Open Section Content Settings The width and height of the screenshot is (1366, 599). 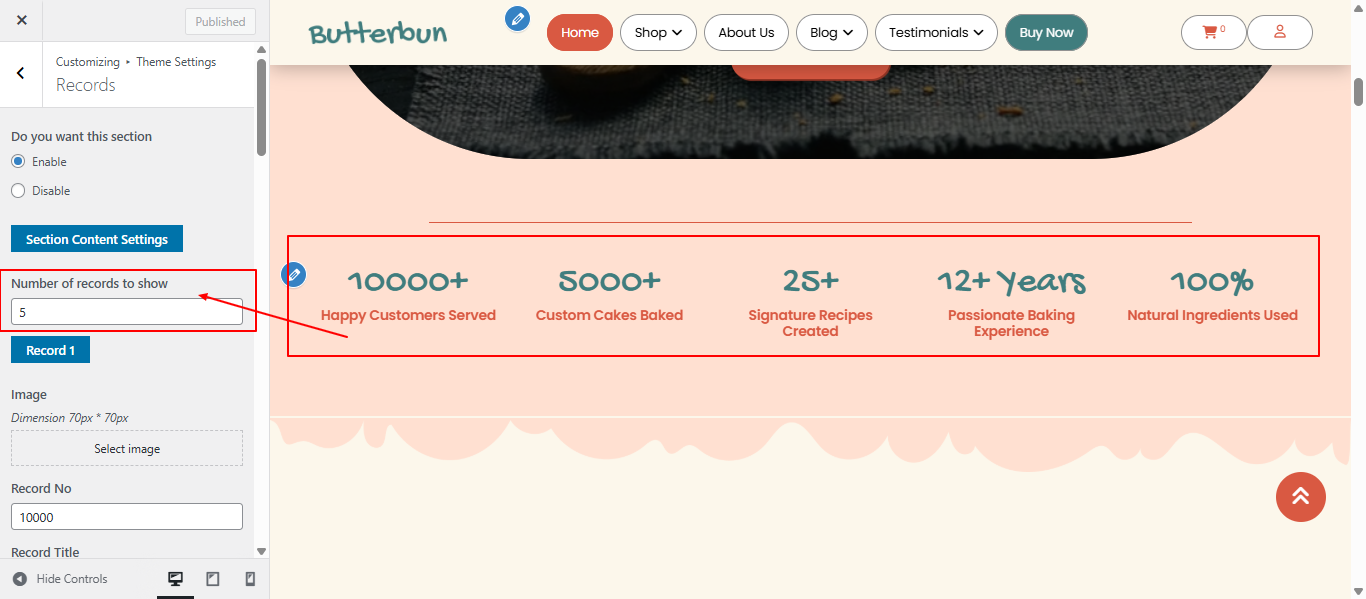click(x=96, y=238)
